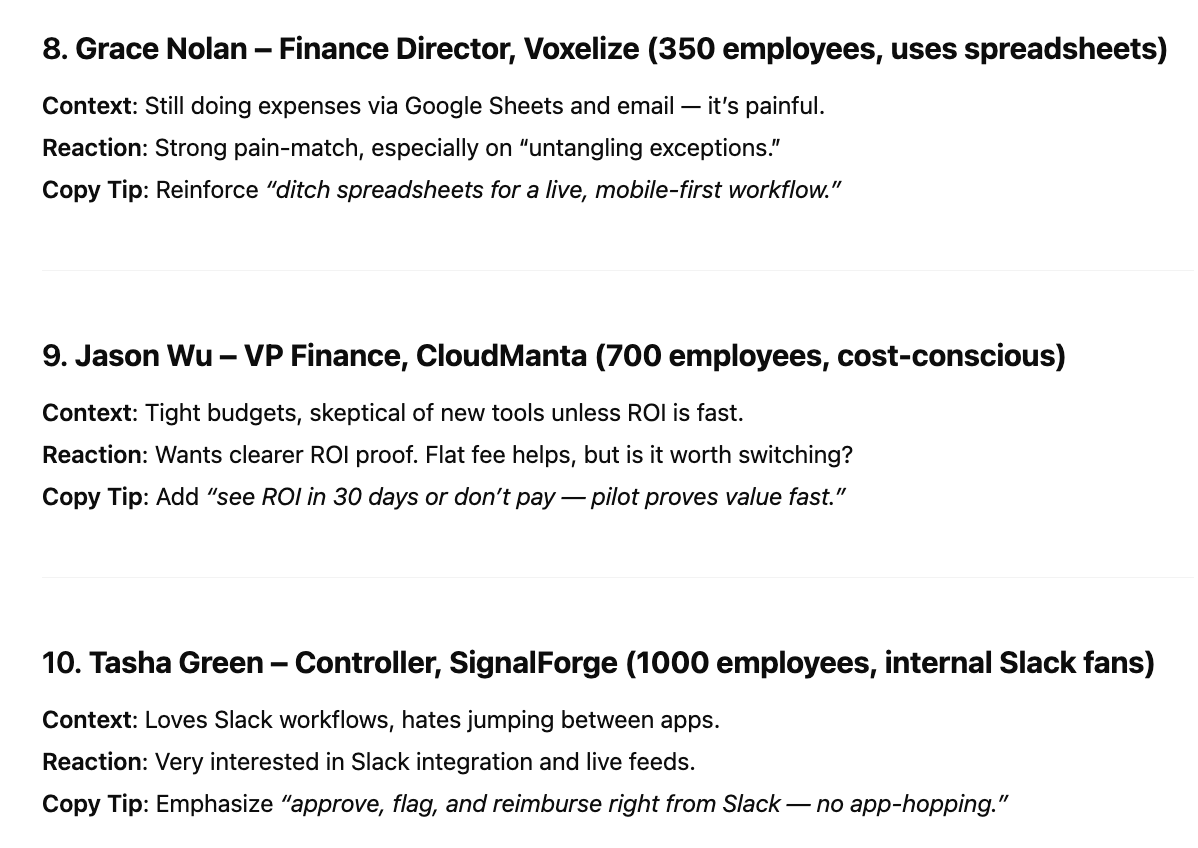
Task: Click the word CloudManta in heading
Action: coord(501,356)
